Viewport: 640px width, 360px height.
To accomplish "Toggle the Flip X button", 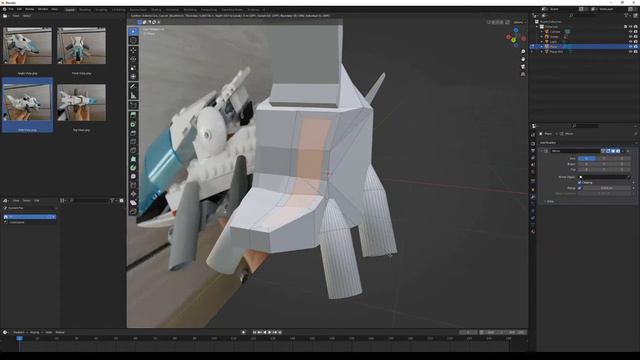I will click(587, 169).
